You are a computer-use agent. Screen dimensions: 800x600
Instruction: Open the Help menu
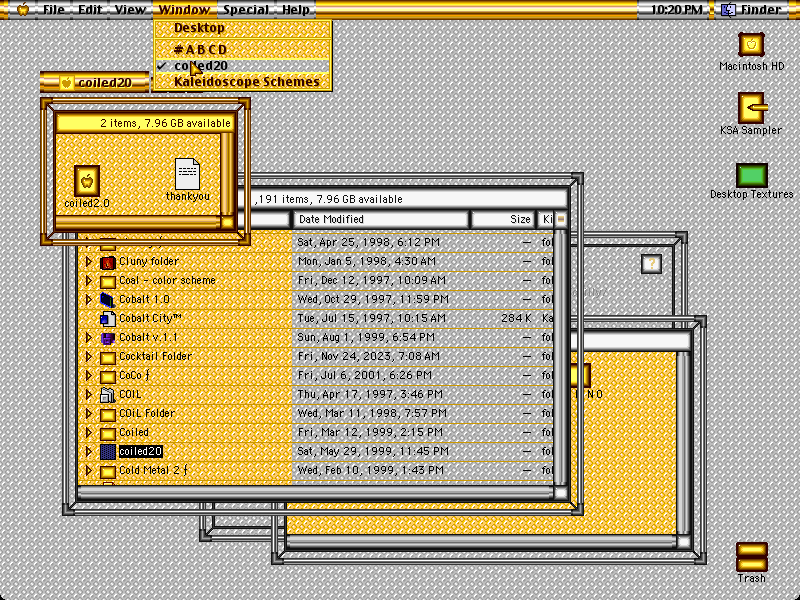295,9
